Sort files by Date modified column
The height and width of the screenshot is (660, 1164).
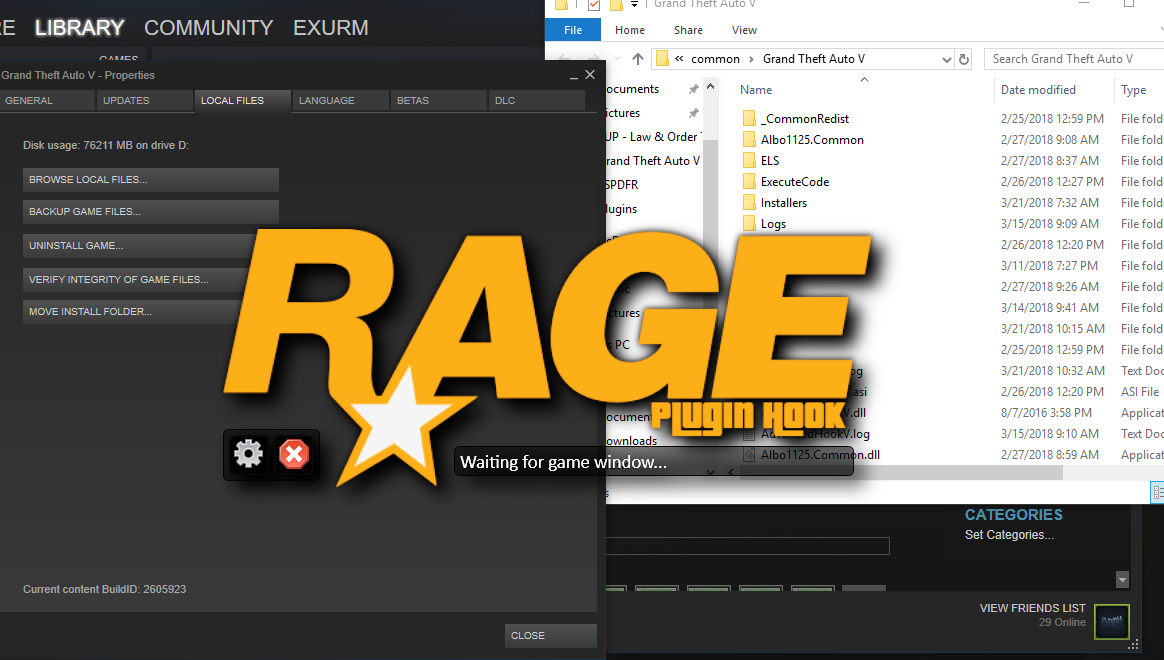pyautogui.click(x=1038, y=90)
